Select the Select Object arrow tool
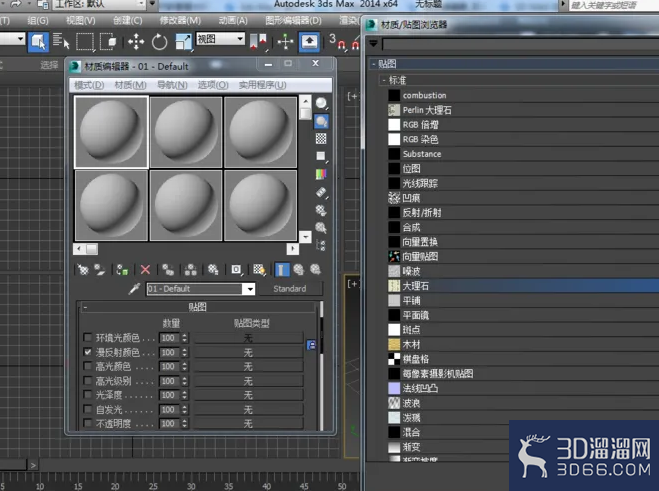The height and width of the screenshot is (491, 659). pos(38,42)
